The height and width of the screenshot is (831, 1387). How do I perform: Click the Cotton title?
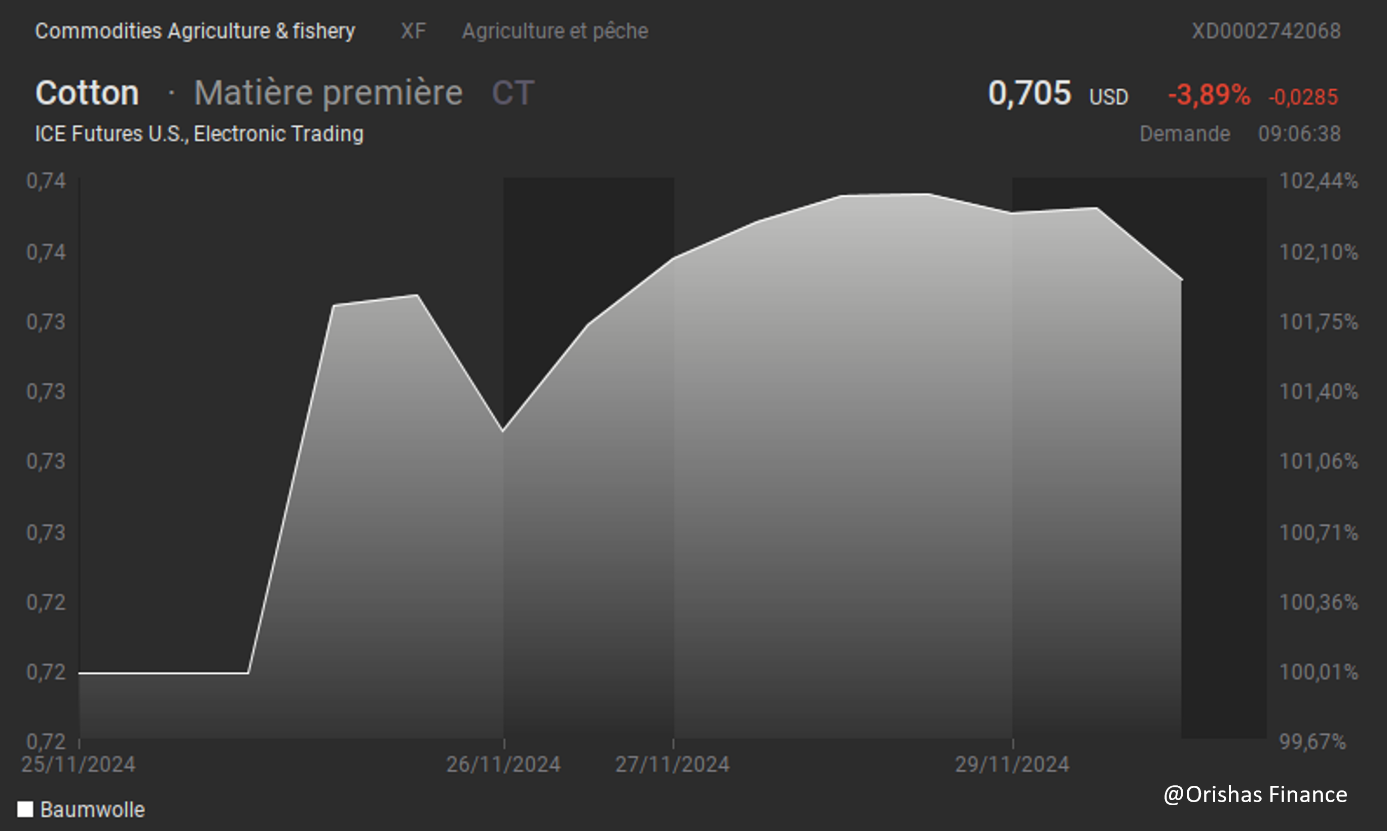pyautogui.click(x=87, y=93)
